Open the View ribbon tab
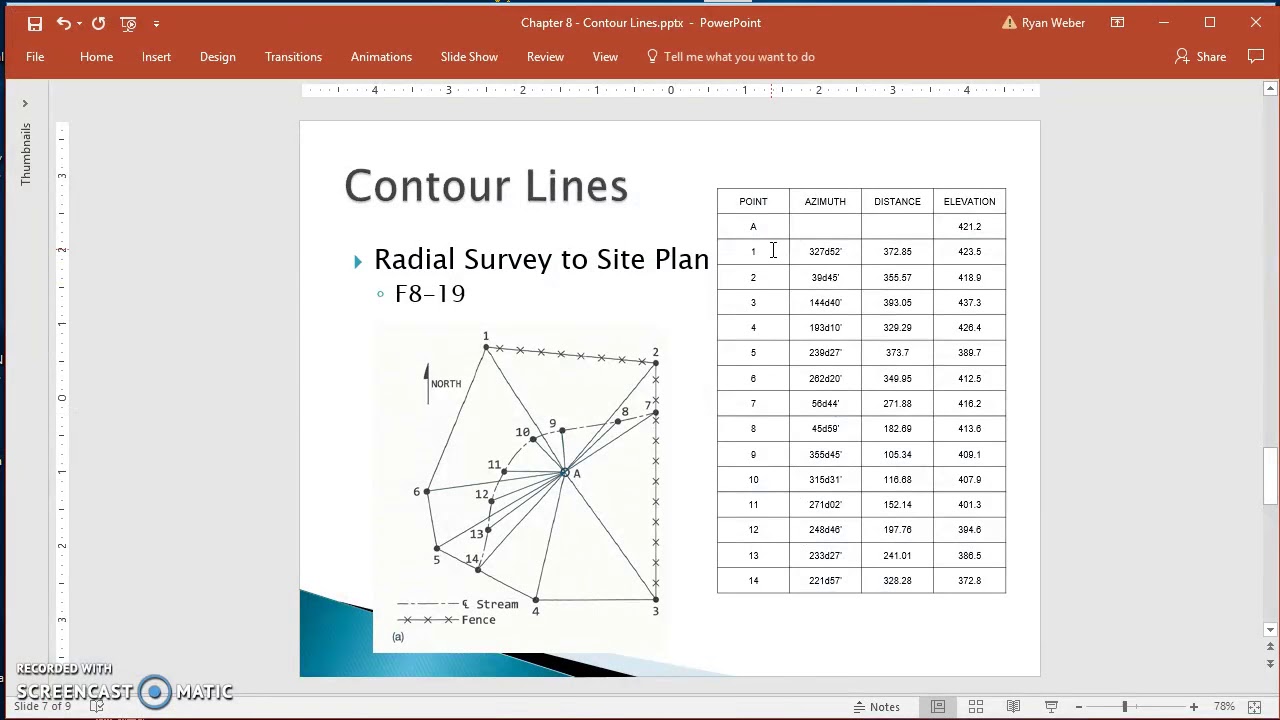Screen dimensions: 1280x720 click(x=605, y=57)
